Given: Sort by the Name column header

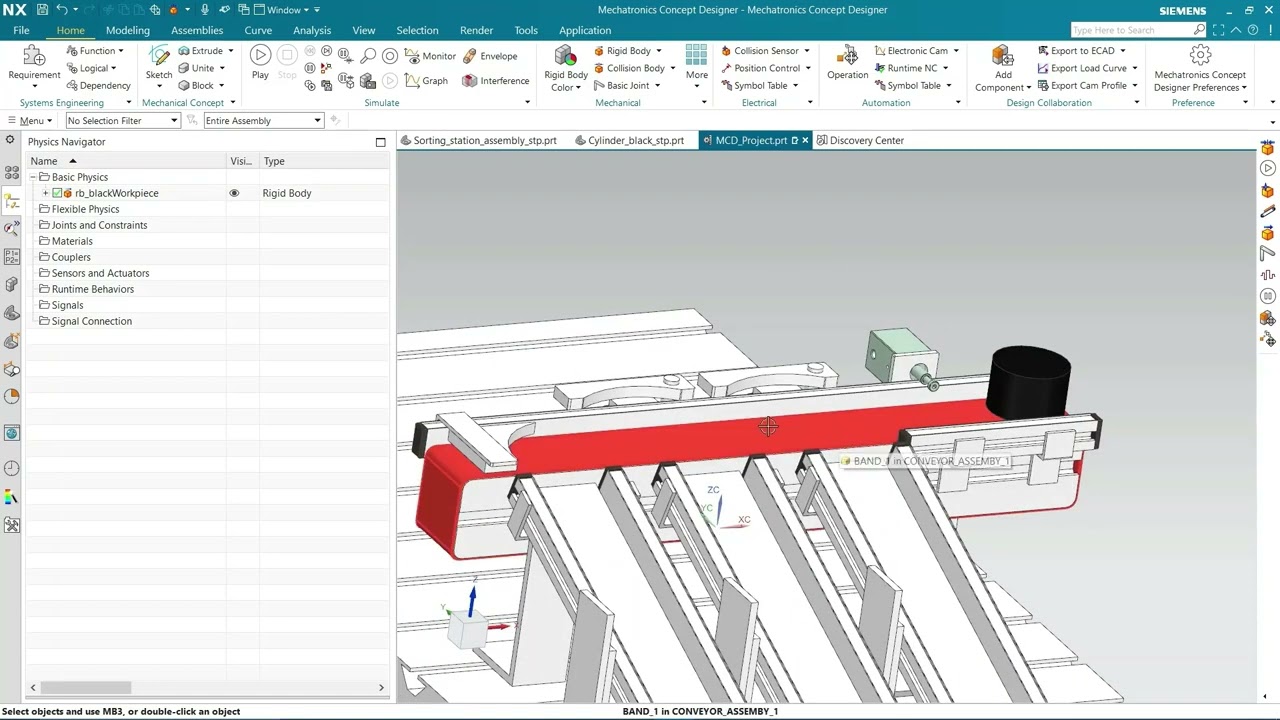Looking at the screenshot, I should coord(126,161).
